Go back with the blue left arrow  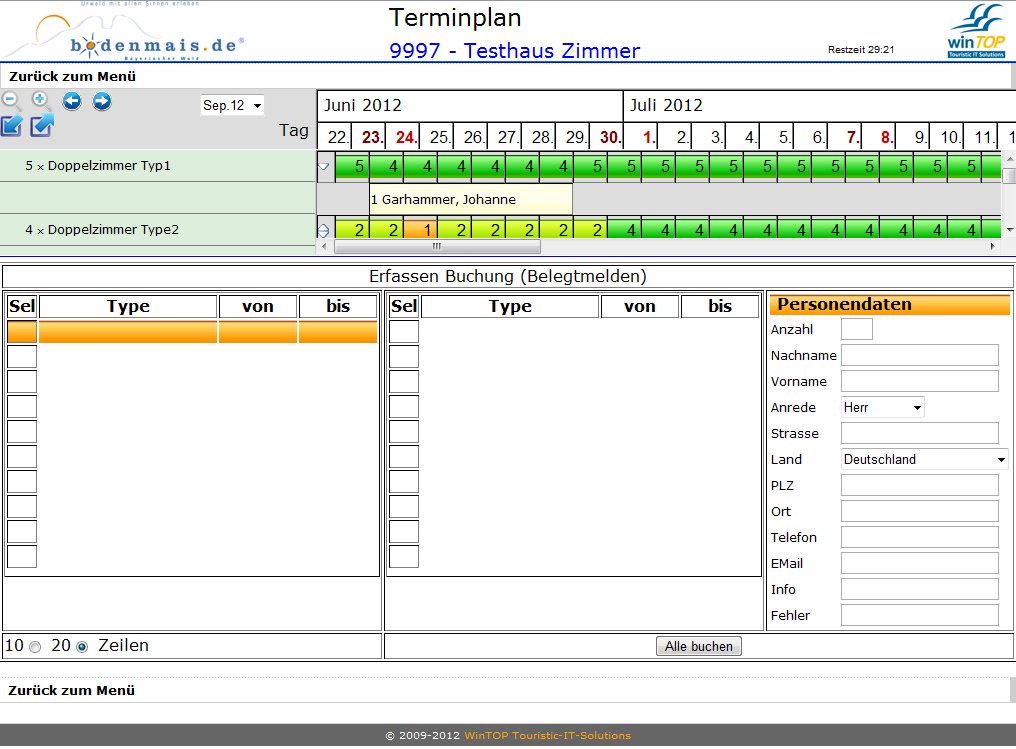tap(72, 100)
